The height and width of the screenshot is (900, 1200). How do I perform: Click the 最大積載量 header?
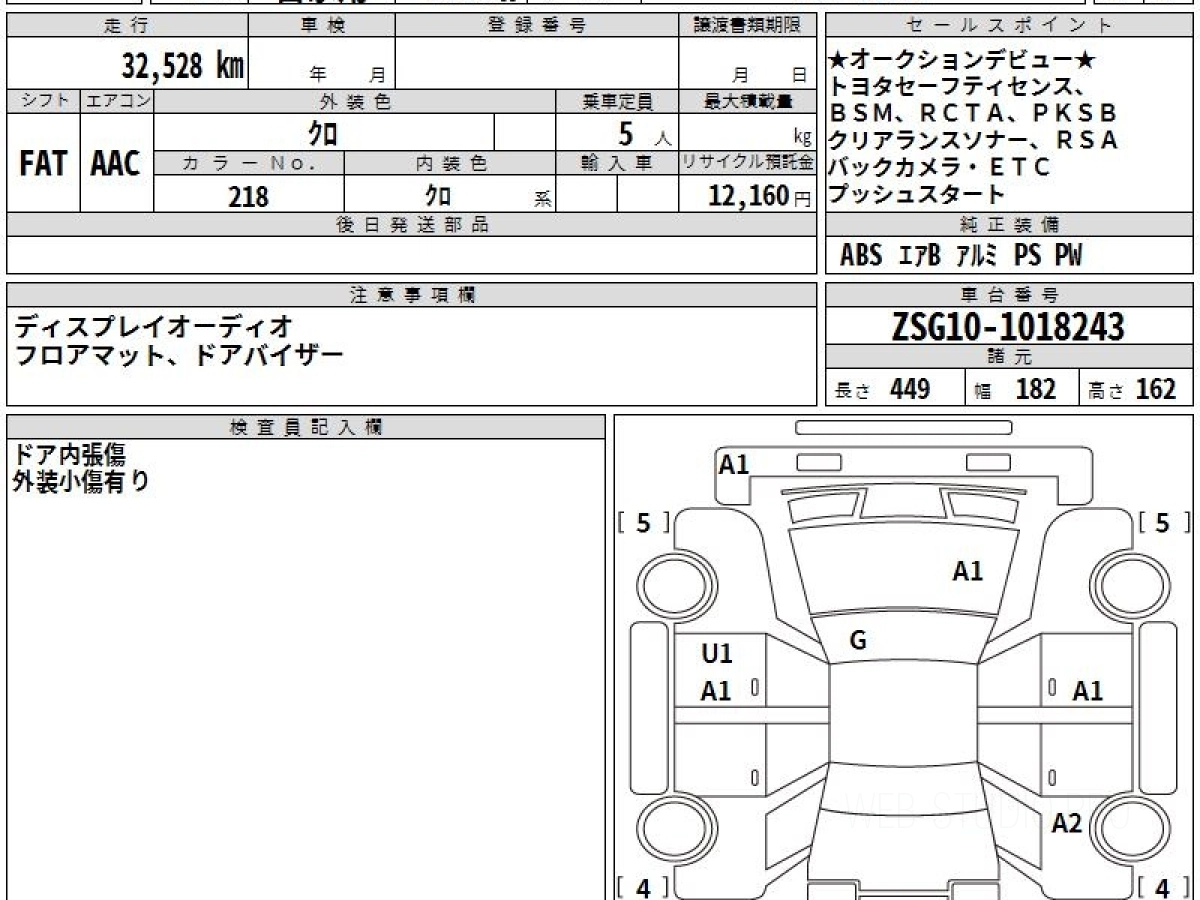click(x=747, y=101)
